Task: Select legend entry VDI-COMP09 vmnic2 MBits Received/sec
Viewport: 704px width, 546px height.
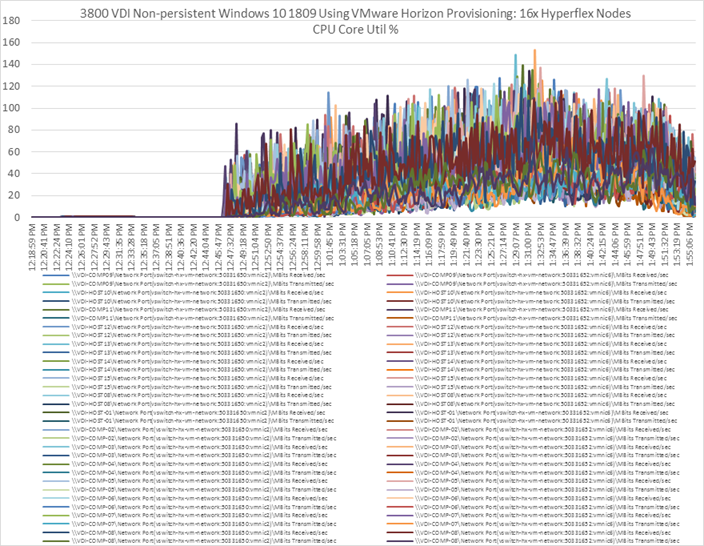Action: (x=184, y=275)
